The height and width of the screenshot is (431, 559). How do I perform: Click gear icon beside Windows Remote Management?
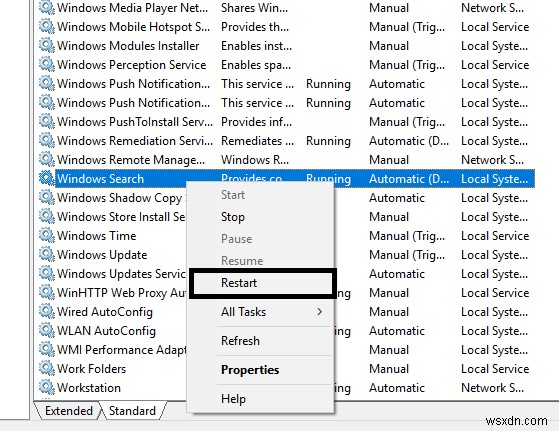(x=46, y=159)
